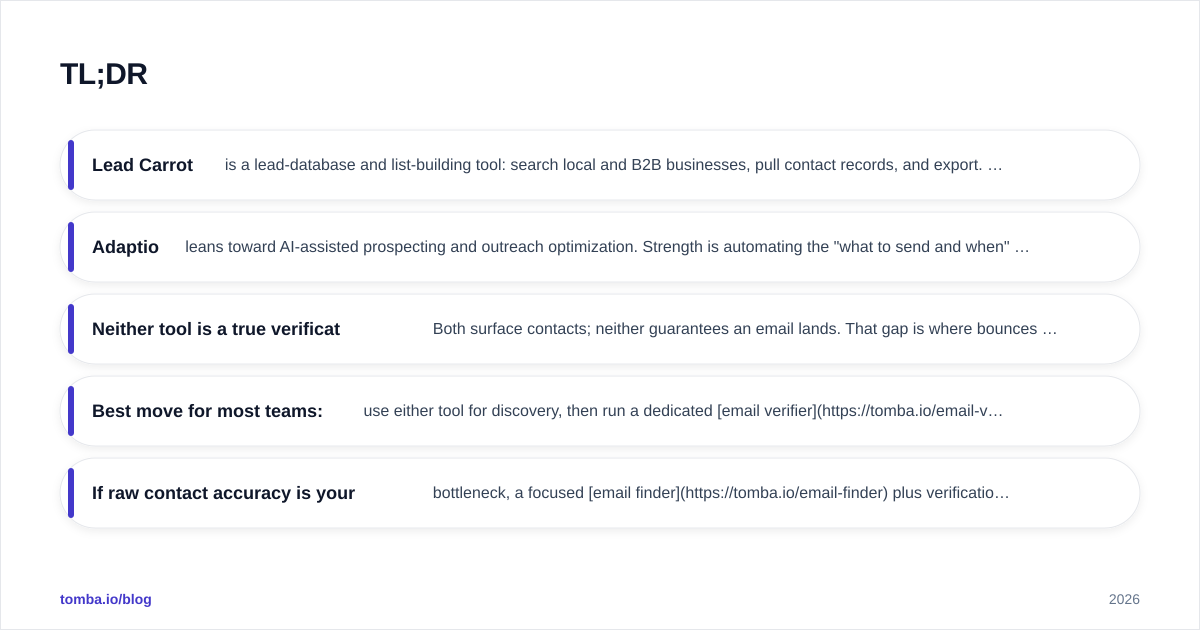Viewport: 1200px width, 630px height.
Task: Select the "Best move for most teams:" label
Action: [207, 411]
